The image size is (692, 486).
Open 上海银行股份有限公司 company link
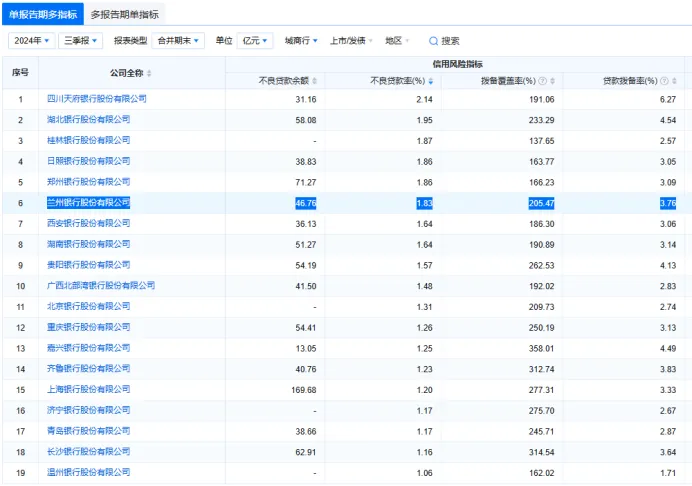88,389
